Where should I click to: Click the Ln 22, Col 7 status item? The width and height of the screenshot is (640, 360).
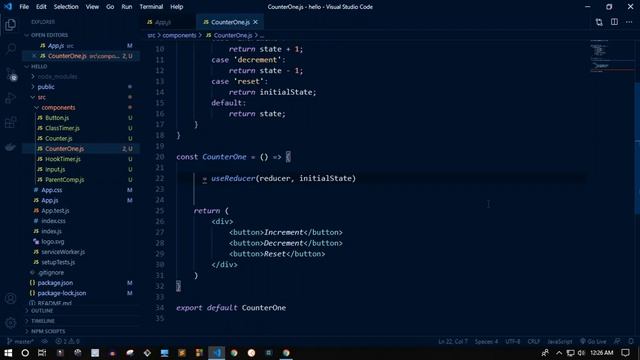pyautogui.click(x=453, y=341)
